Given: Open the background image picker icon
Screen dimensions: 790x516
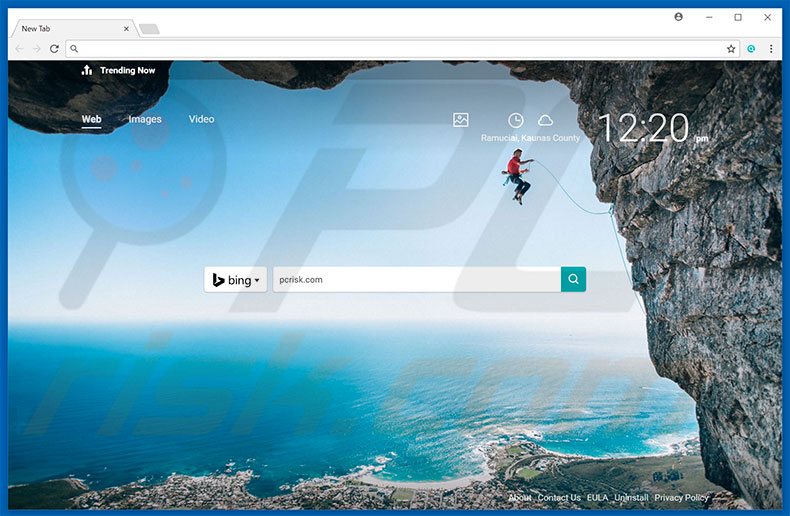Looking at the screenshot, I should click(460, 120).
